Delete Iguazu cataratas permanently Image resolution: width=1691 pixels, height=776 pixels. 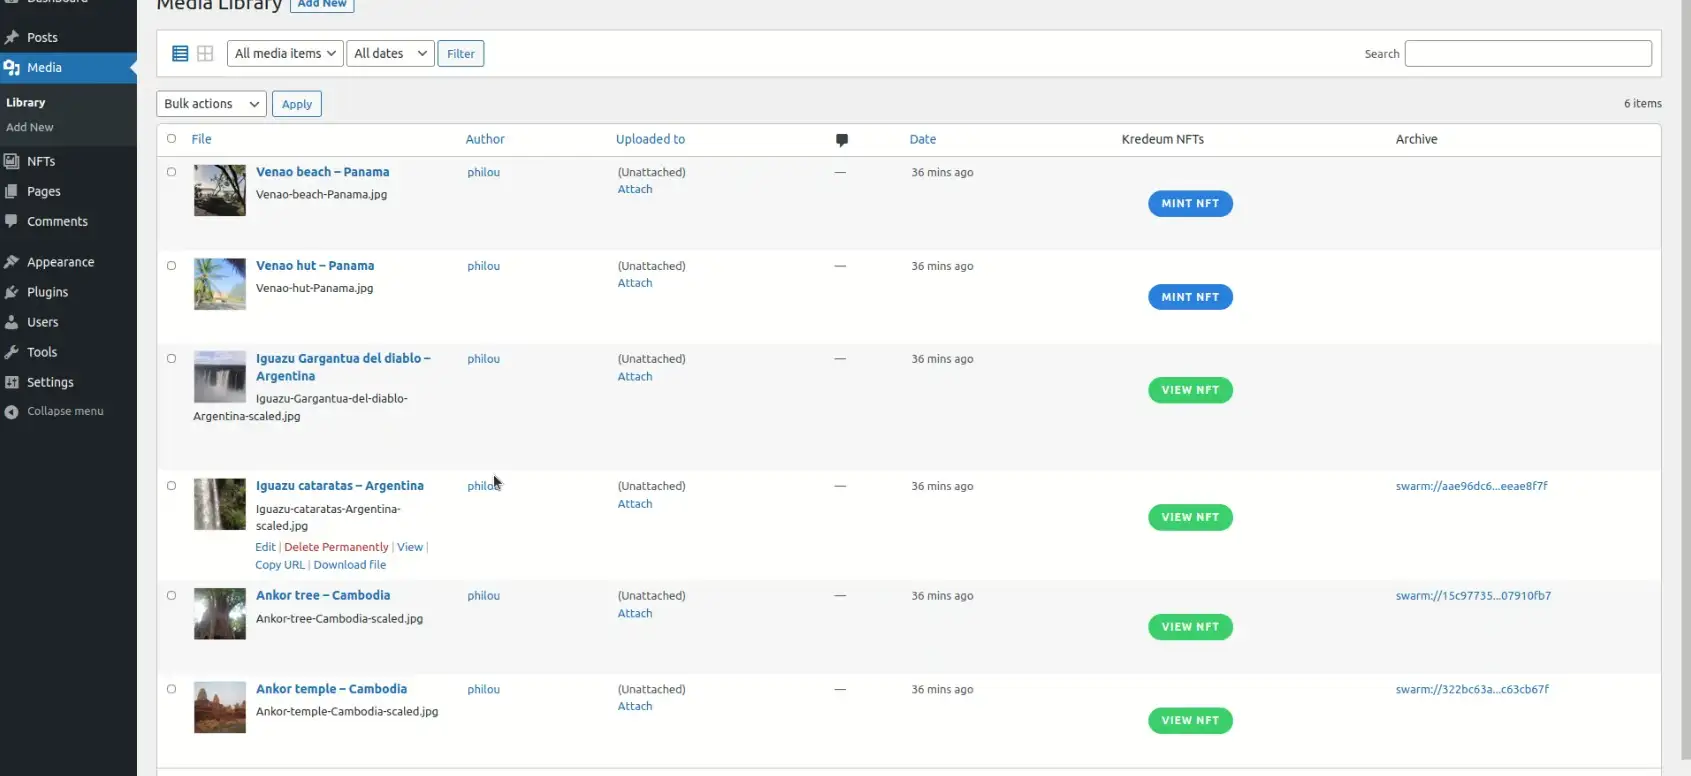[x=336, y=547]
